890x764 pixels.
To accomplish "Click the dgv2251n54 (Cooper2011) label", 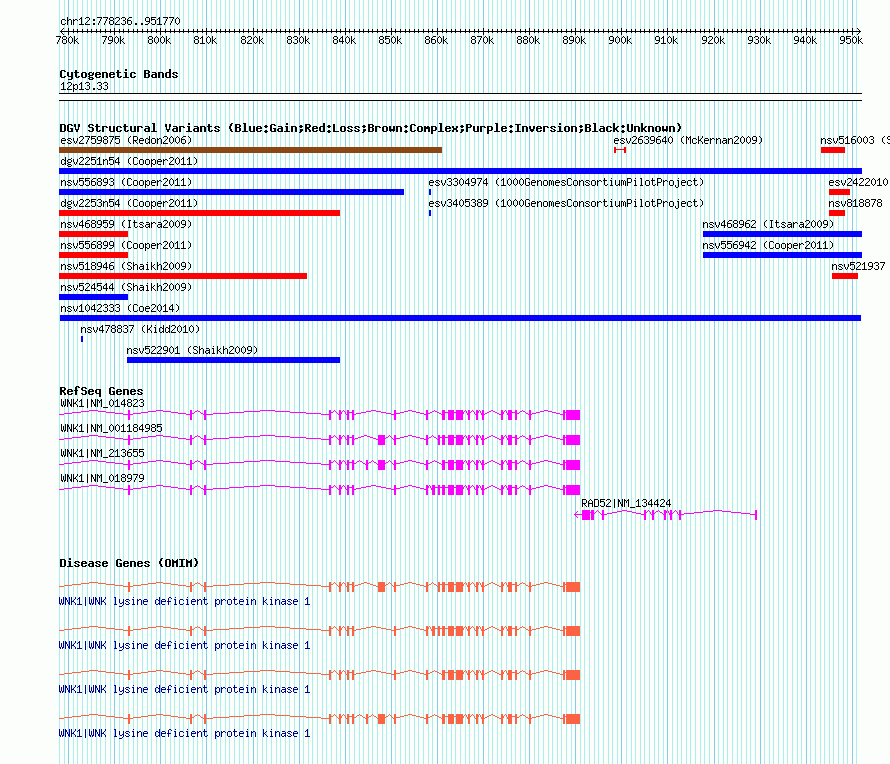I will click(129, 161).
